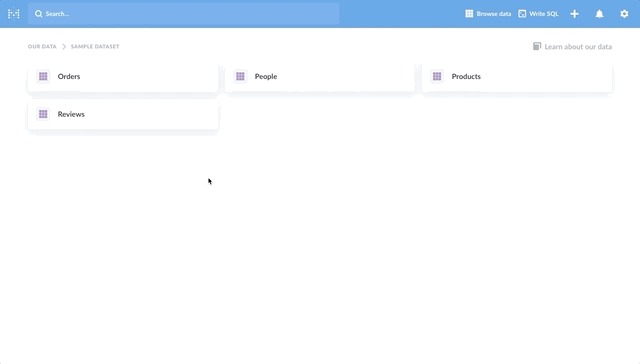Focus the Search input field
This screenshot has height=364, width=640.
[x=184, y=14]
